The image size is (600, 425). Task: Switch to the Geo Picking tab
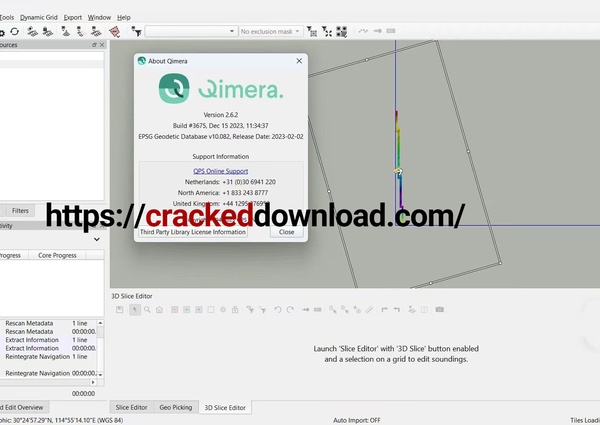[x=176, y=407]
